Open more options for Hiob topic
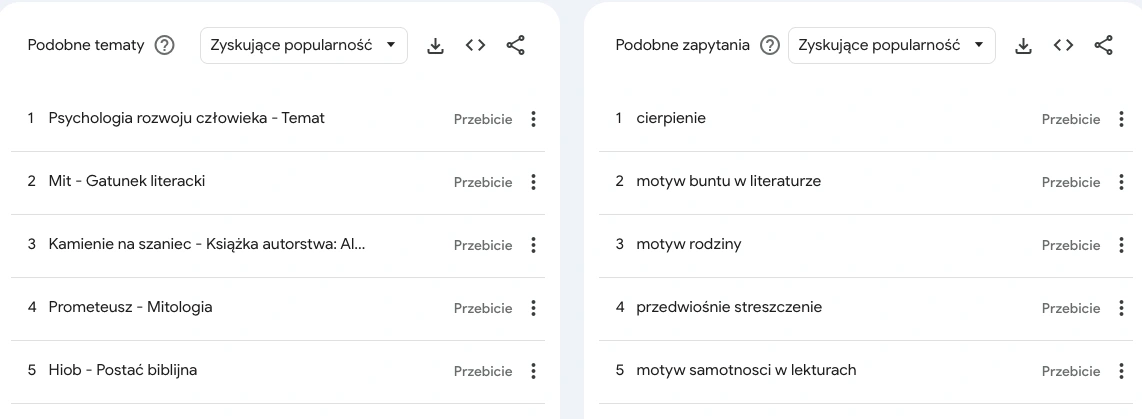 click(x=534, y=372)
